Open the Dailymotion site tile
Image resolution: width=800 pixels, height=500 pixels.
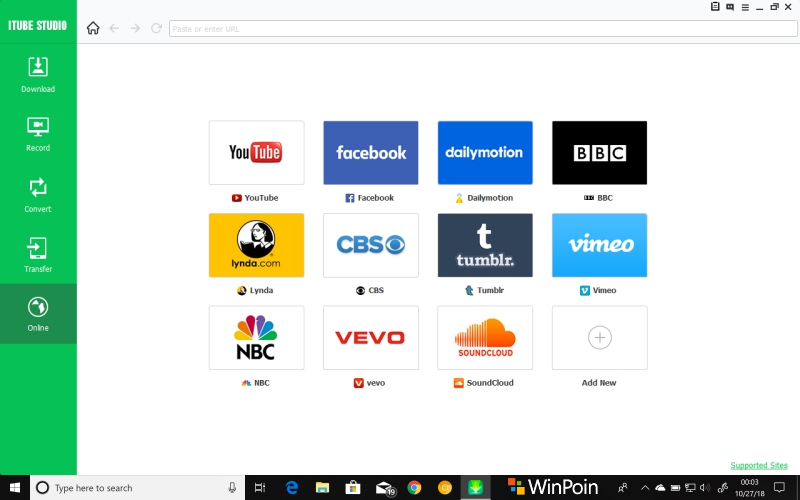(485, 153)
